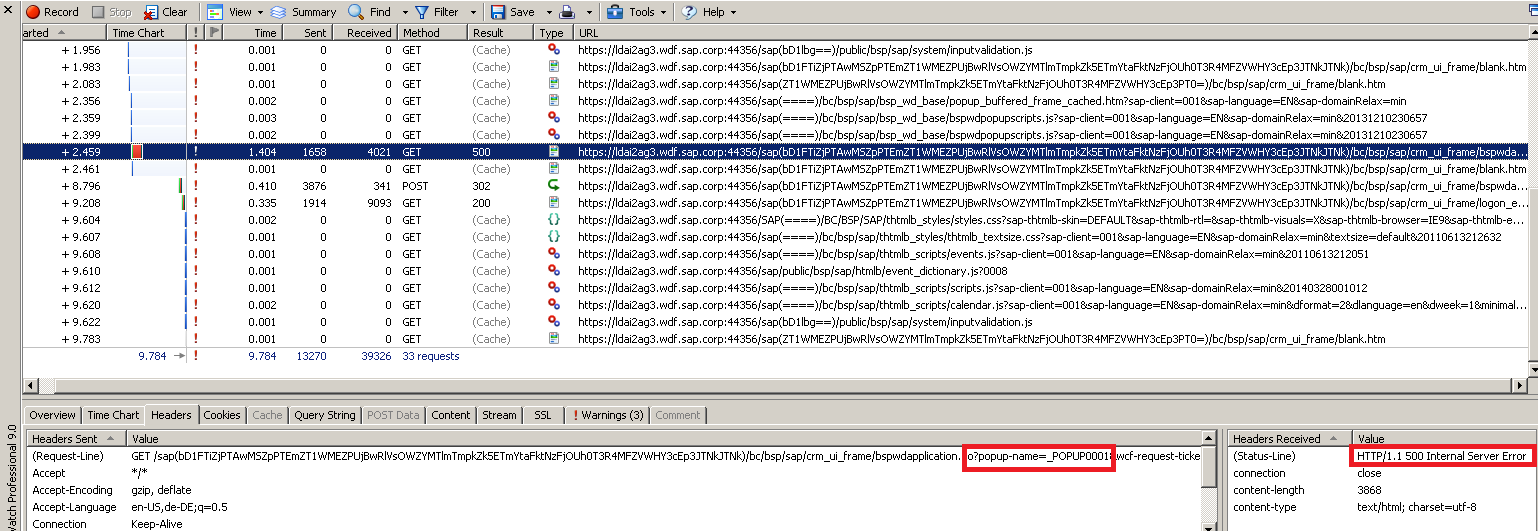Click the '33 requests' summary text

pos(430,356)
